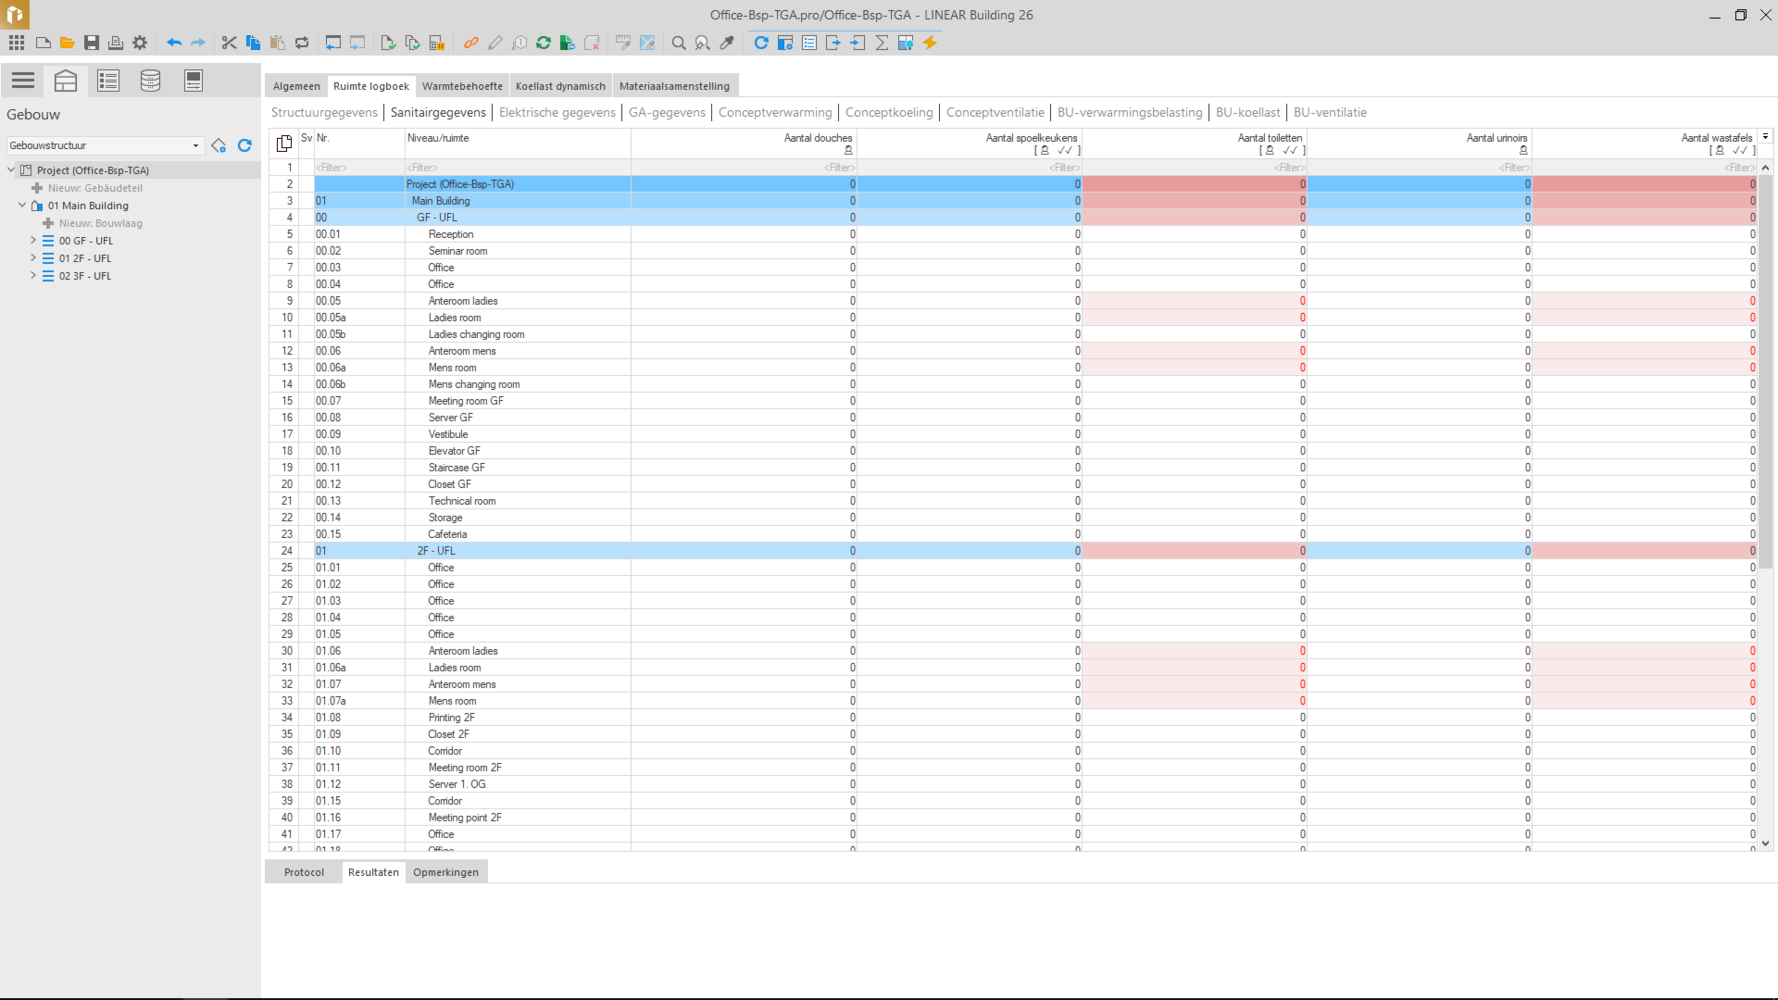Click the settings gear icon in toolbar
Screen dimensions: 1778x1000
pos(140,43)
